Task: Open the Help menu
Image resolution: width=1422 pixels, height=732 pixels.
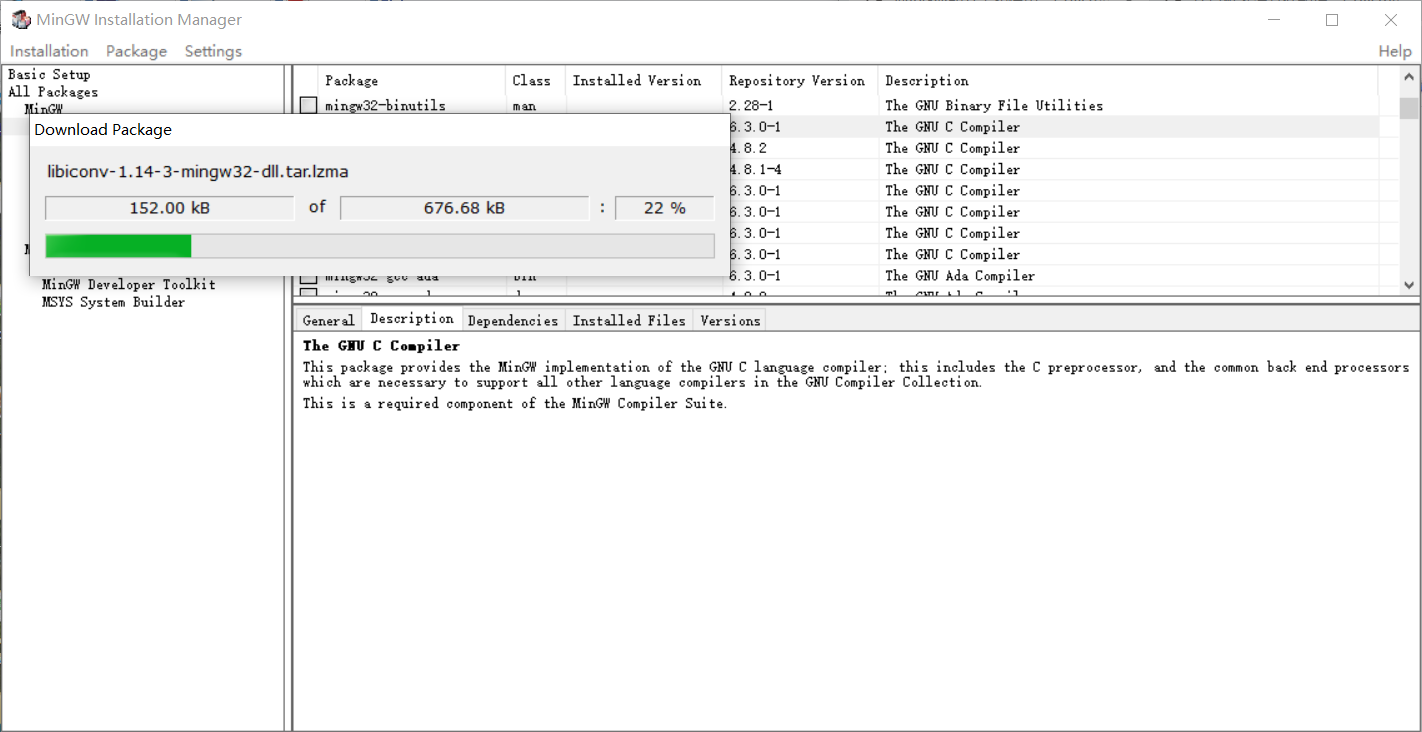Action: [1395, 51]
